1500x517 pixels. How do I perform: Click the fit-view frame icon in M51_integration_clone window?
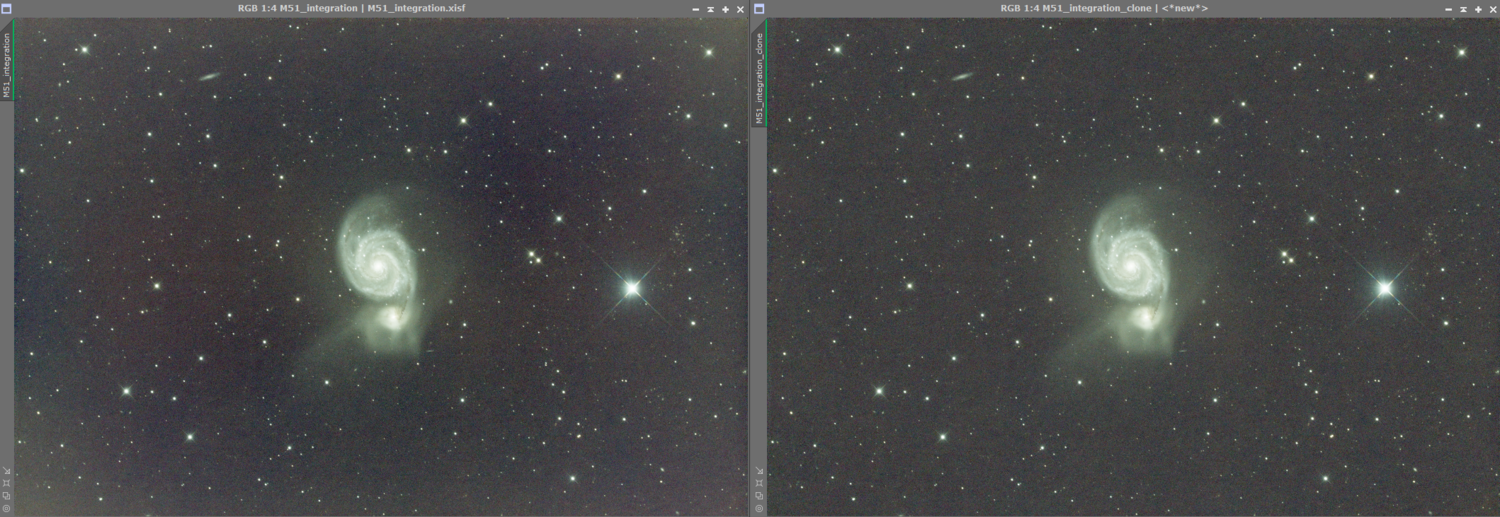click(x=759, y=483)
